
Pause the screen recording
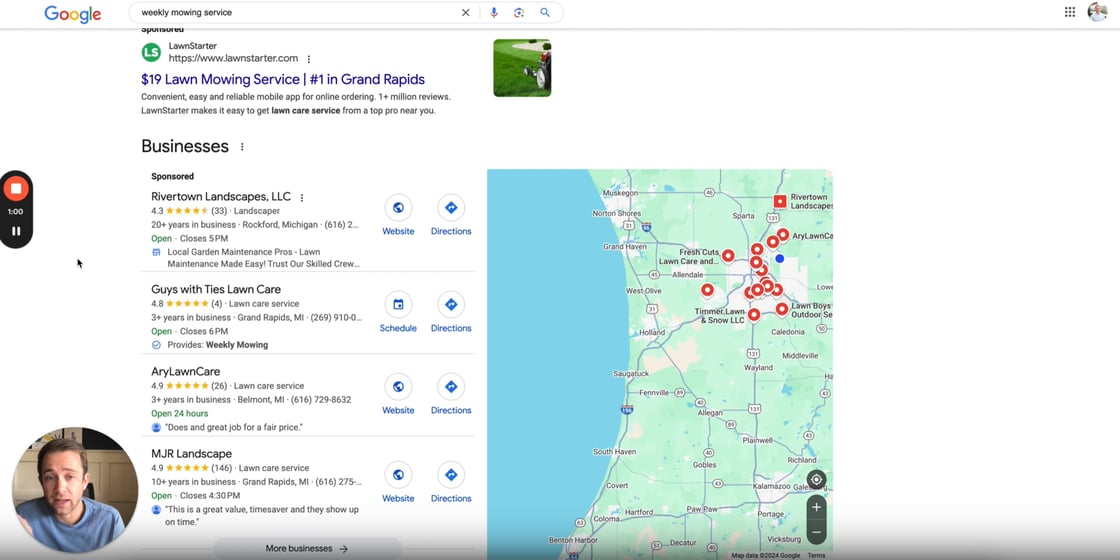click(16, 231)
